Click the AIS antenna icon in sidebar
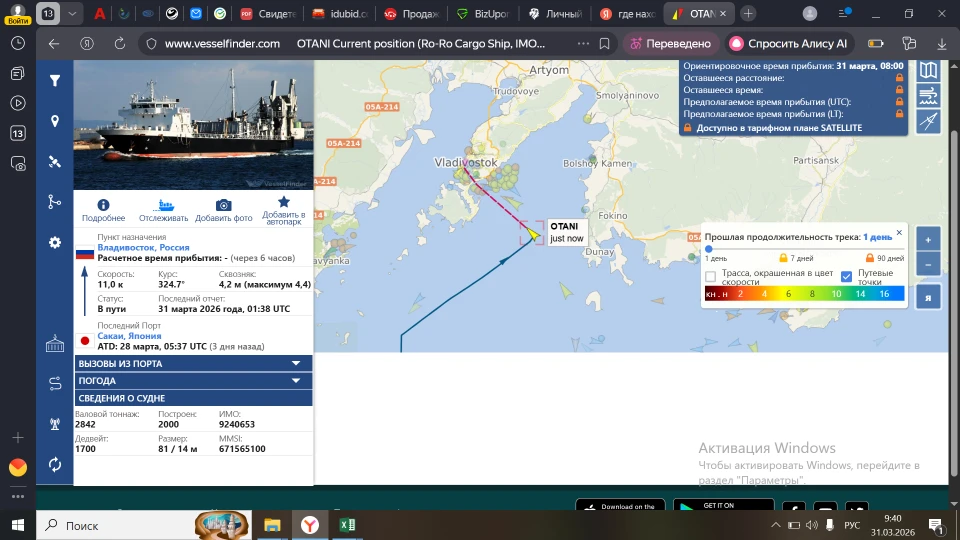This screenshot has width=960, height=540. click(54, 424)
